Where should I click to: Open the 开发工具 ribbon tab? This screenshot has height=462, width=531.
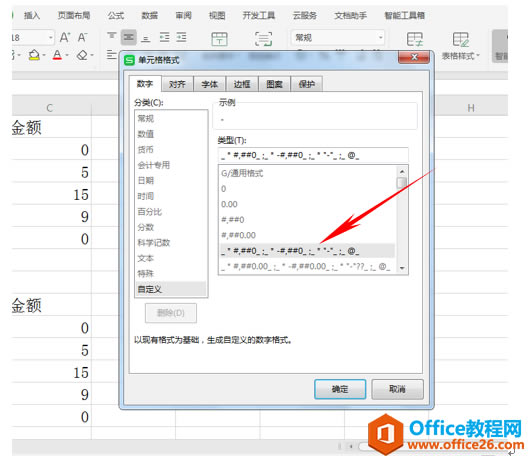tap(259, 16)
